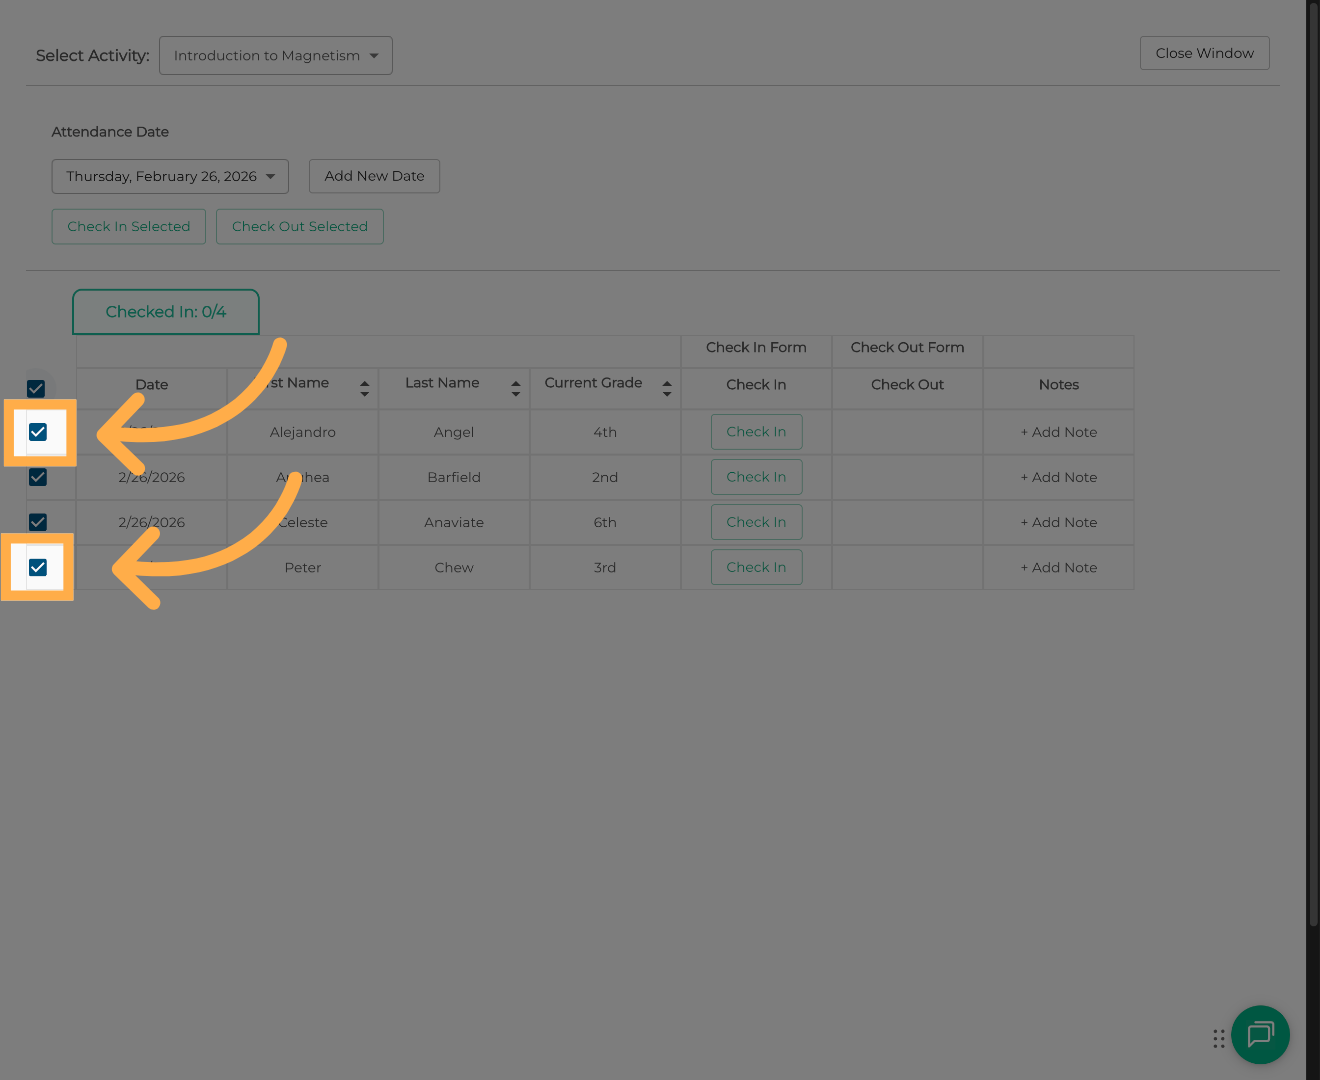Open the Select Activity dropdown
1320x1080 pixels.
tap(275, 56)
